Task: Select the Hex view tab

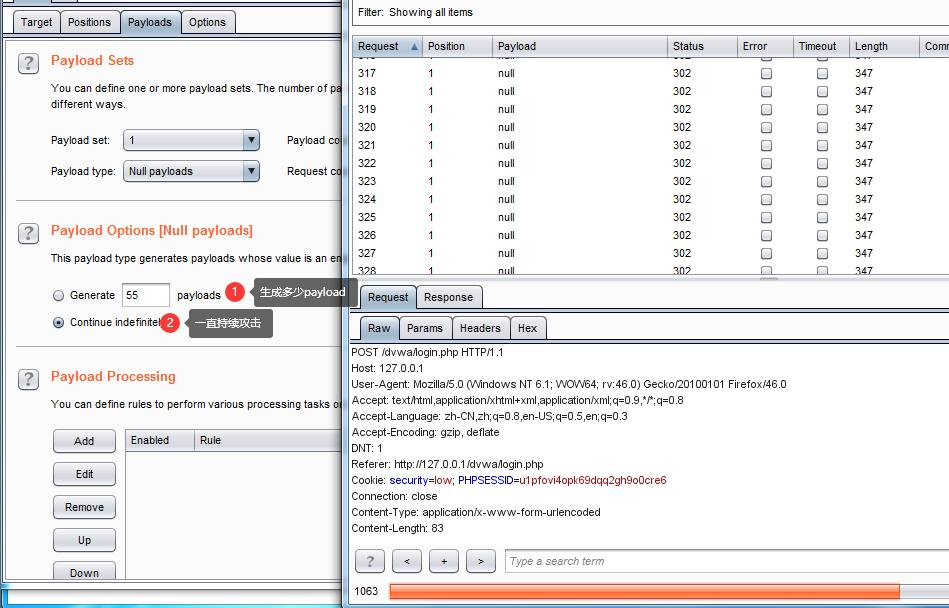Action: tap(528, 328)
